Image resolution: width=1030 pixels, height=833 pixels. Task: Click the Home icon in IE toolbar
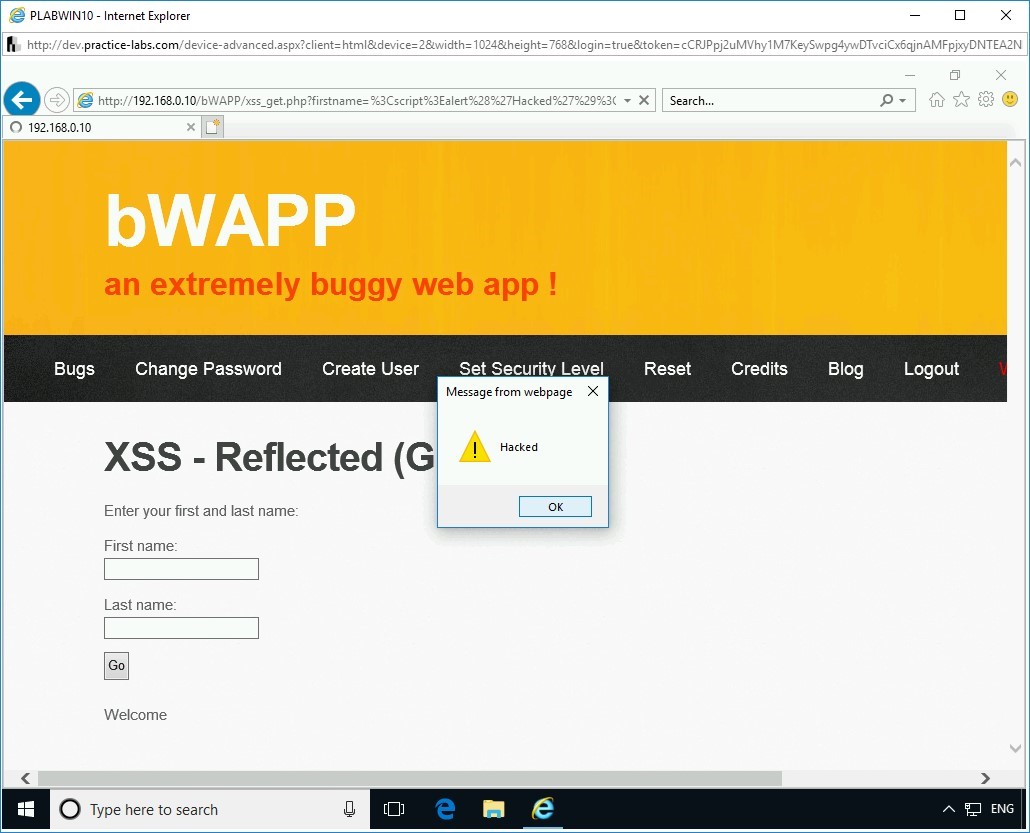(935, 99)
